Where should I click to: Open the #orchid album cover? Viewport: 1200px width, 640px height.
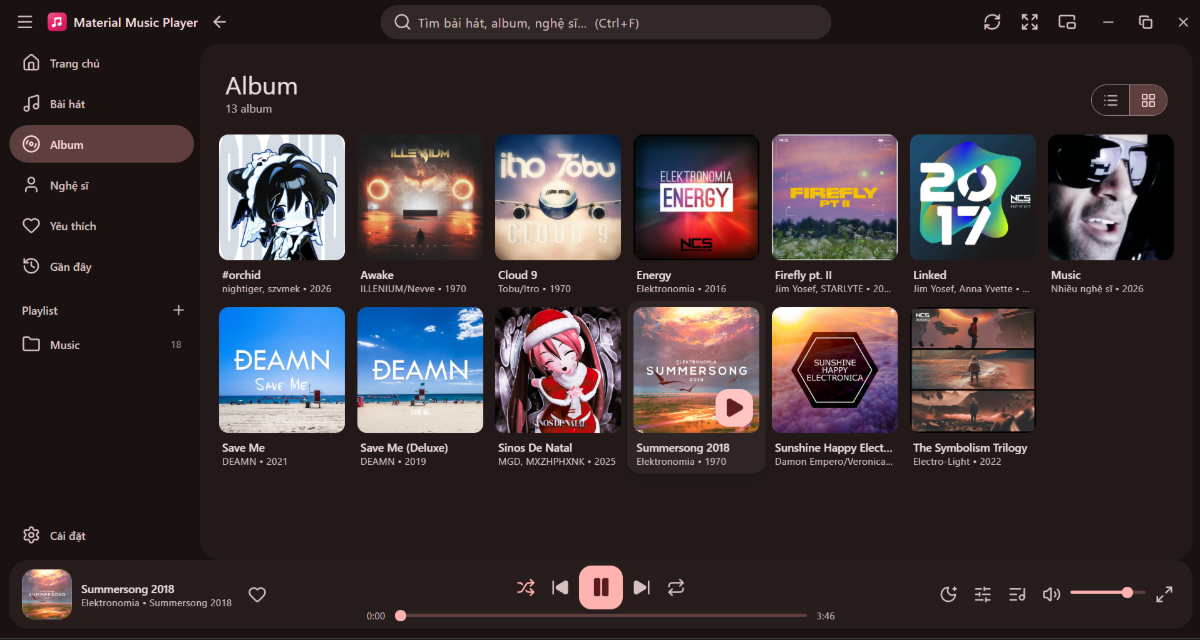pos(282,197)
